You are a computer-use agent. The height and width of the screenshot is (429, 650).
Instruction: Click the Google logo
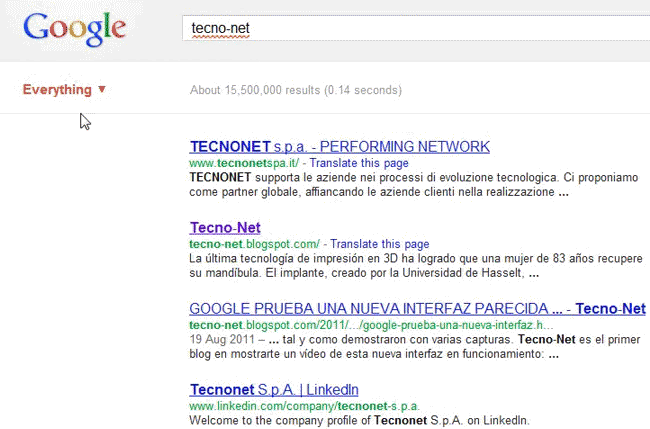[x=75, y=28]
